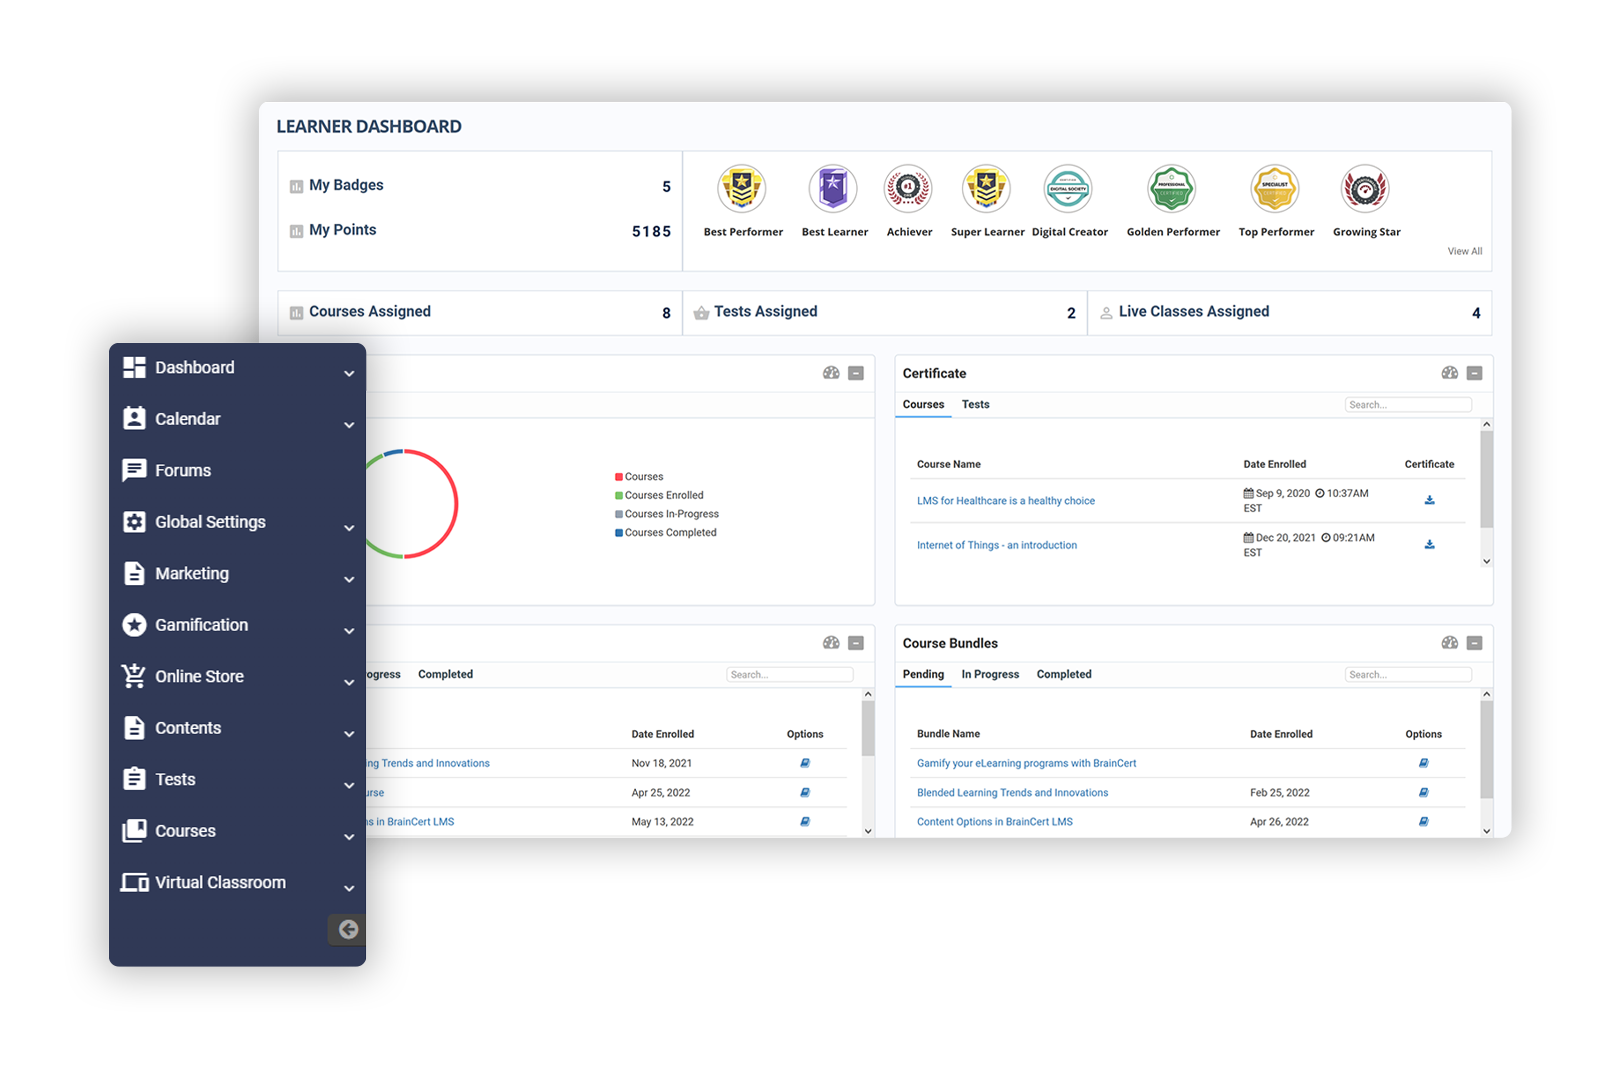Click the Course Bundles search field

point(1408,674)
